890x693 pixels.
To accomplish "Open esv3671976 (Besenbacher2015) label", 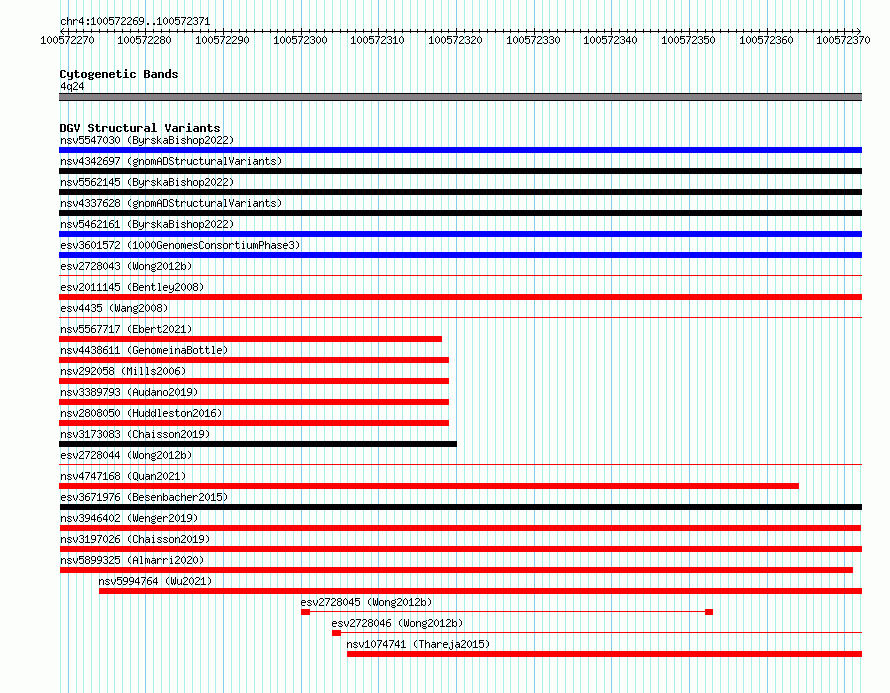I will [x=144, y=497].
